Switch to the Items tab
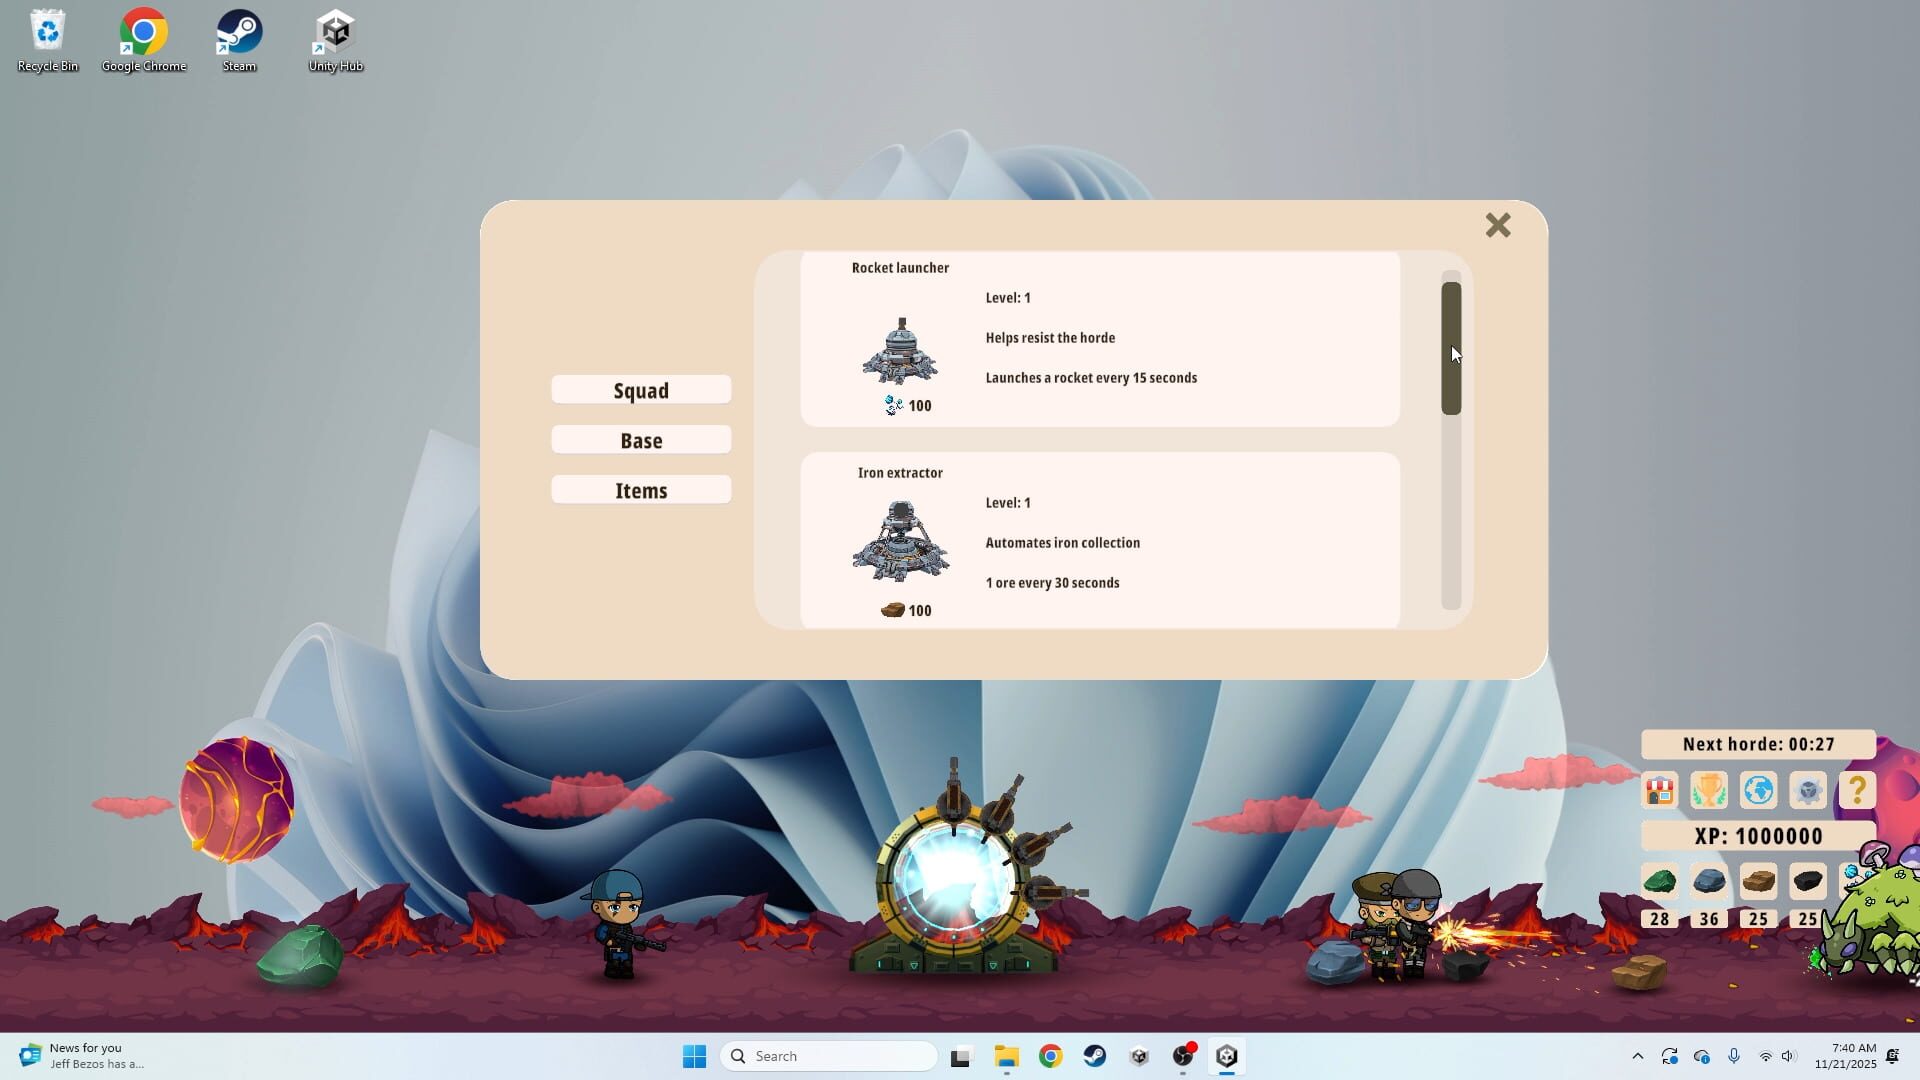Screen dimensions: 1920x1080 640,489
